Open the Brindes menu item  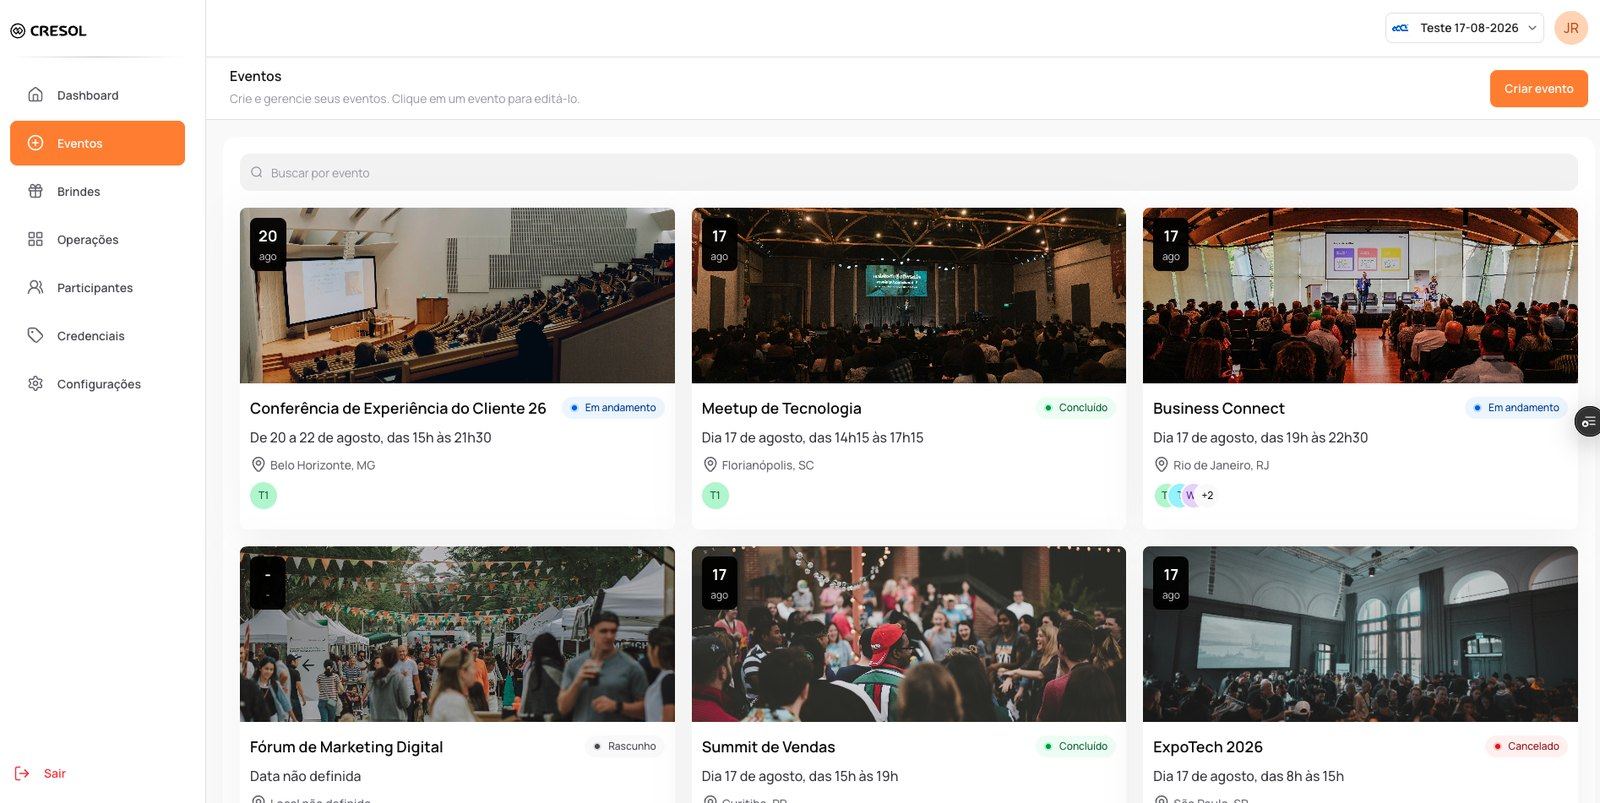[97, 191]
